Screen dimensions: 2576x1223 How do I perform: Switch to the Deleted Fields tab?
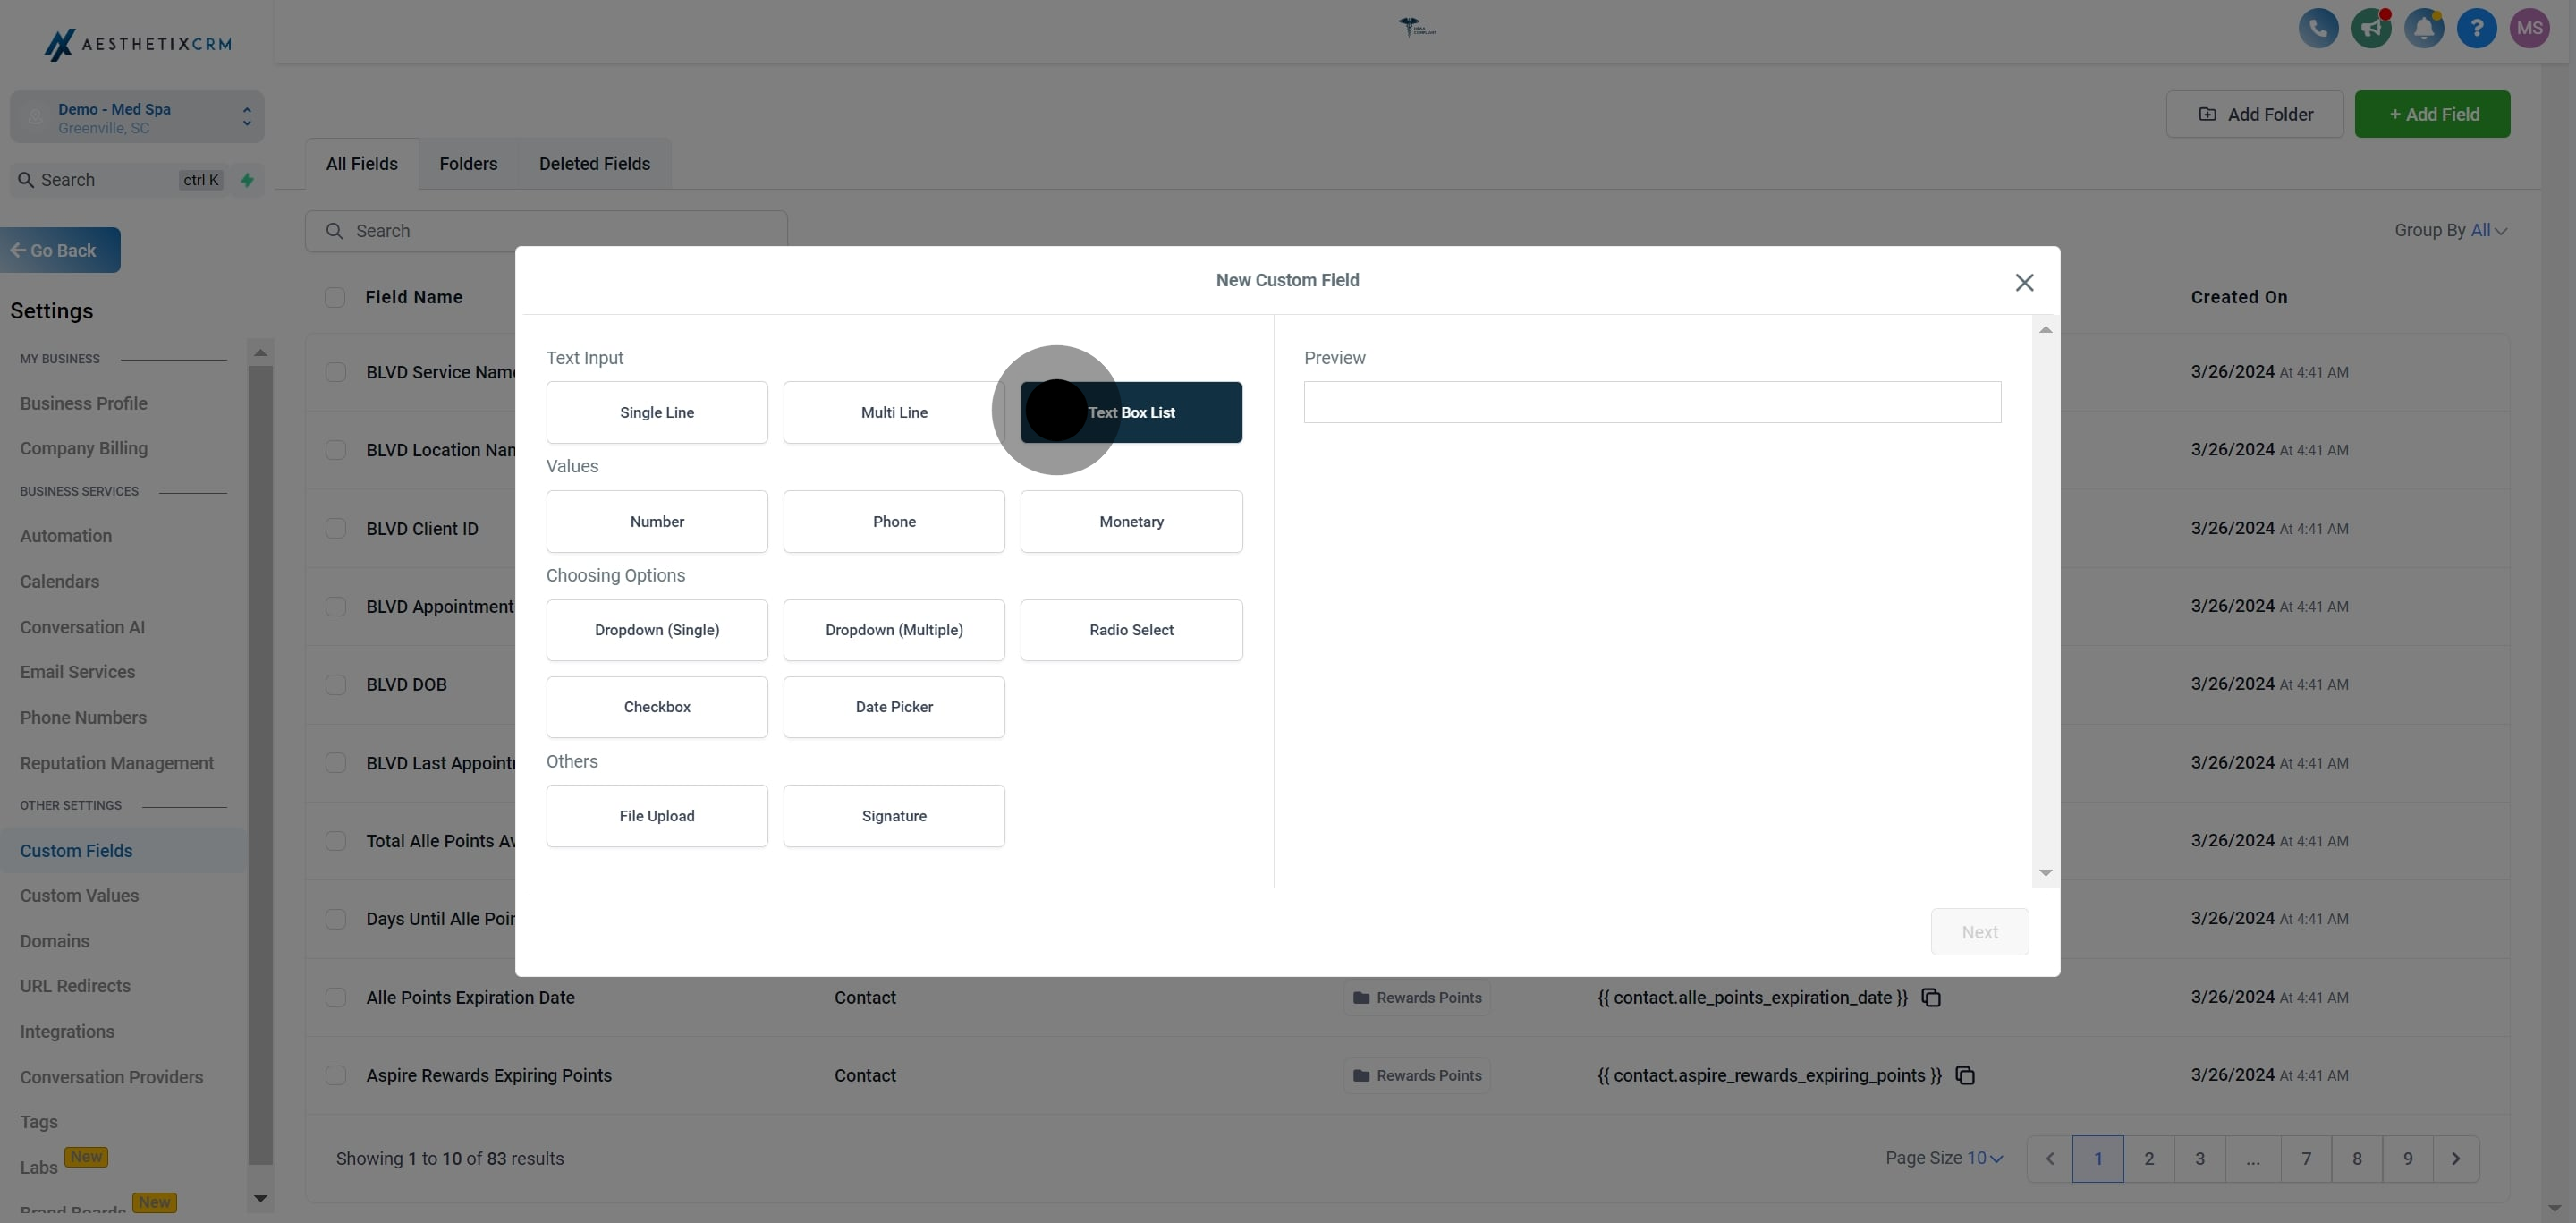coord(594,164)
